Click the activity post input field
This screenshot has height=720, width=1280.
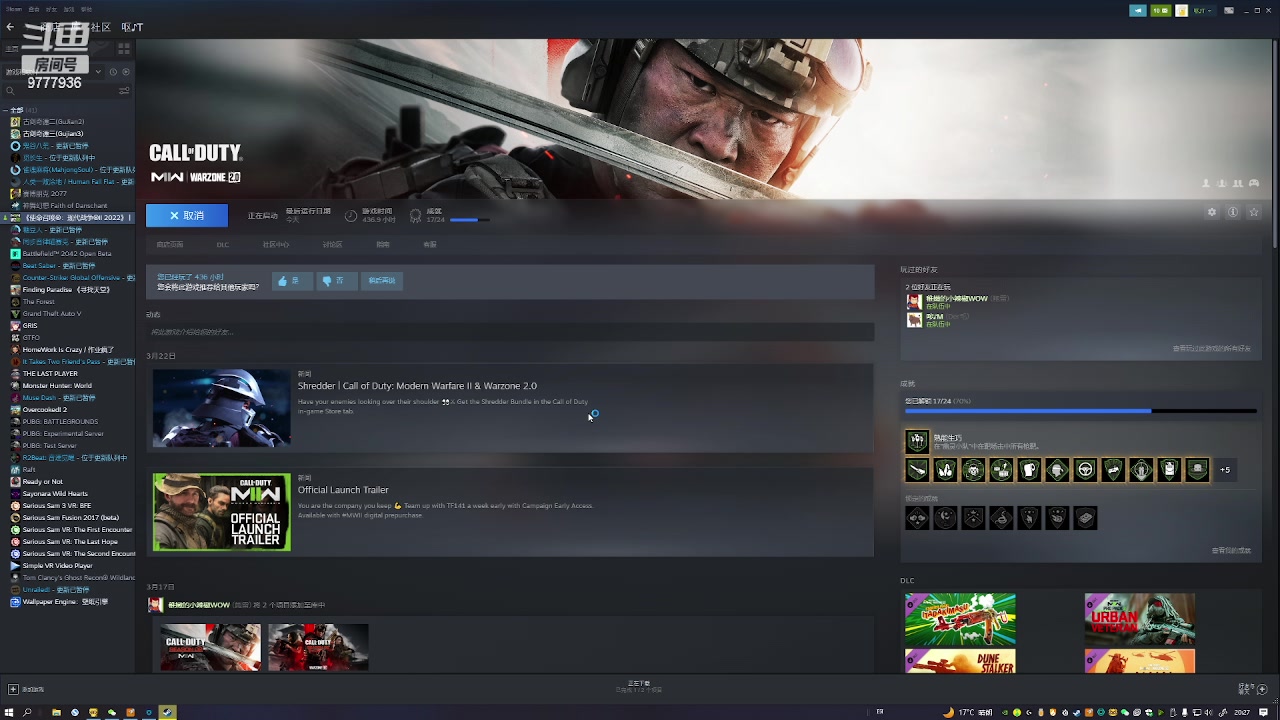pyautogui.click(x=510, y=331)
